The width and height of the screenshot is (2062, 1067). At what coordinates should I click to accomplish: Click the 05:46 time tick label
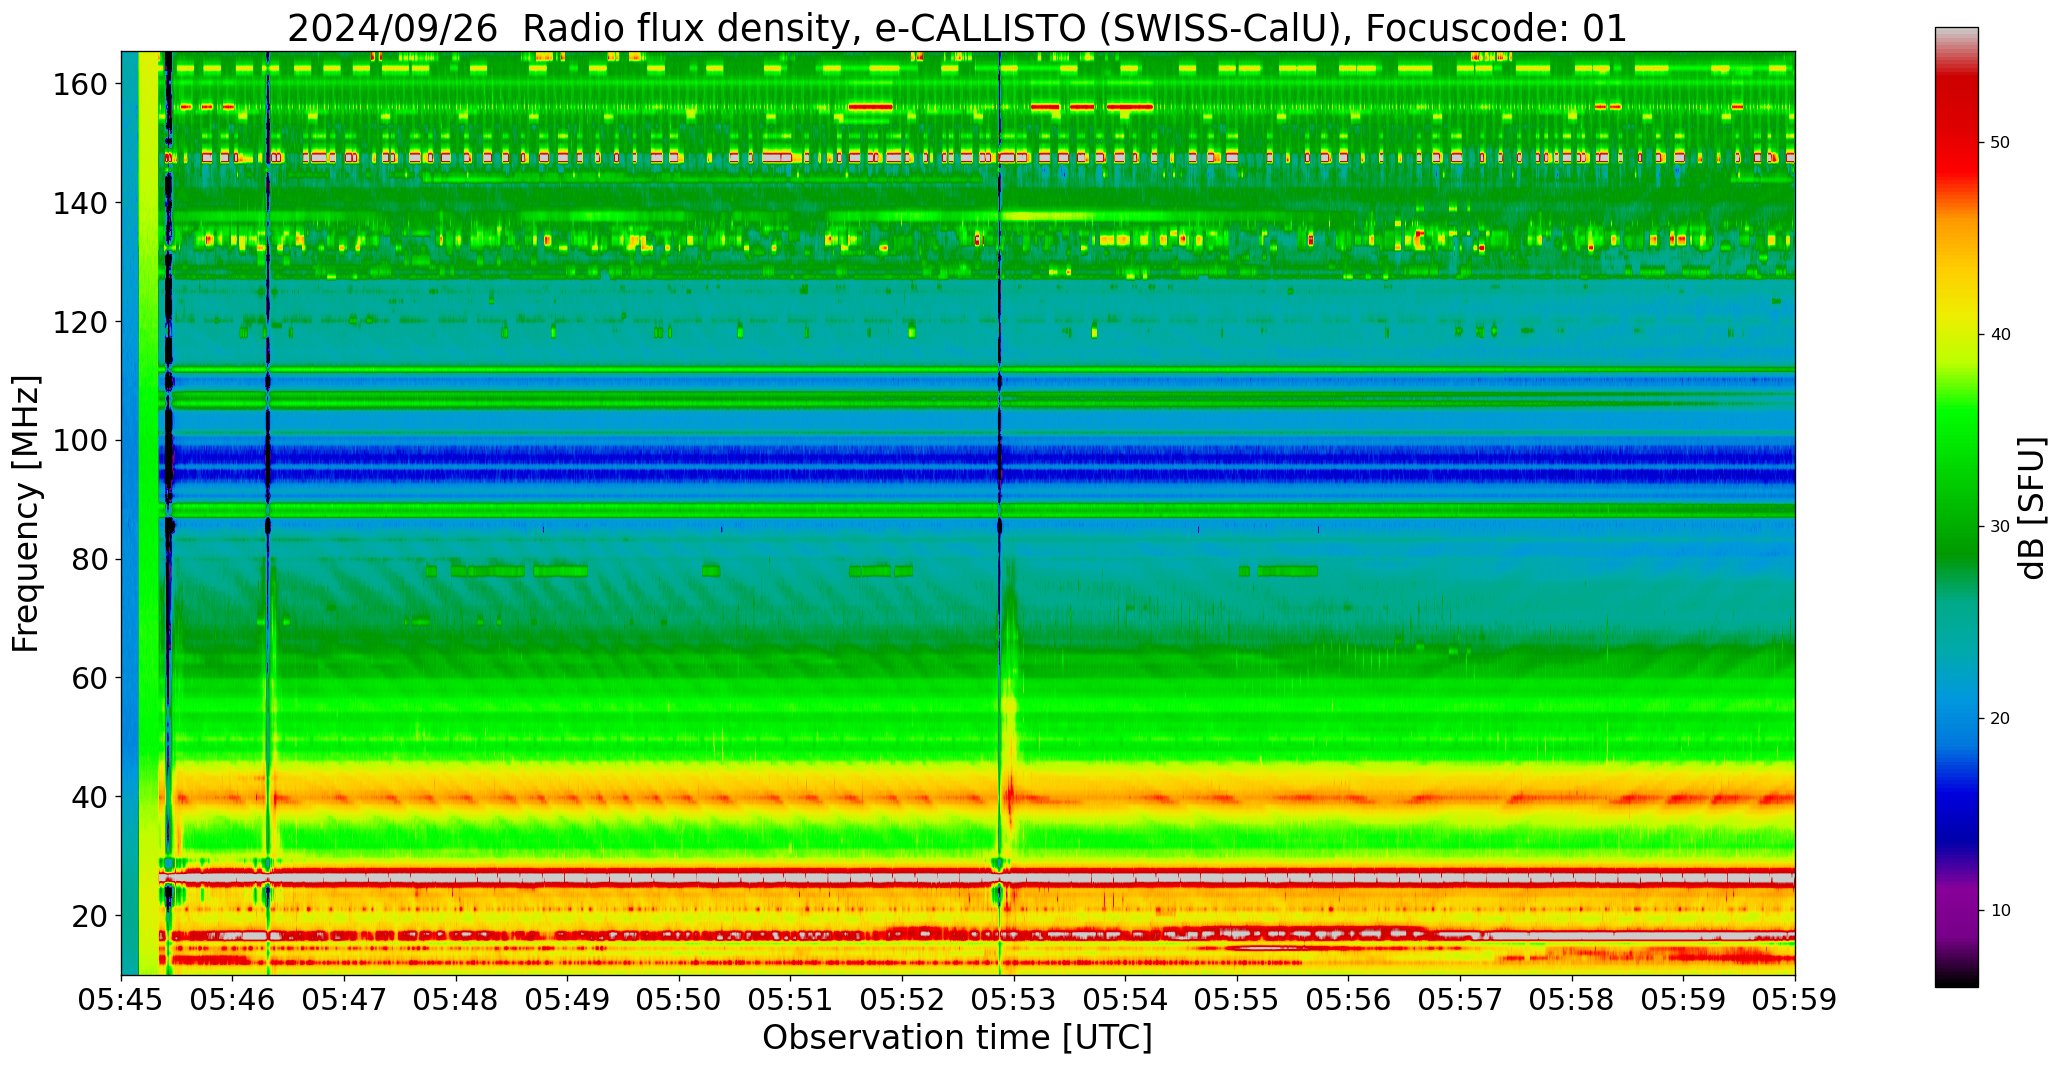pos(233,1000)
